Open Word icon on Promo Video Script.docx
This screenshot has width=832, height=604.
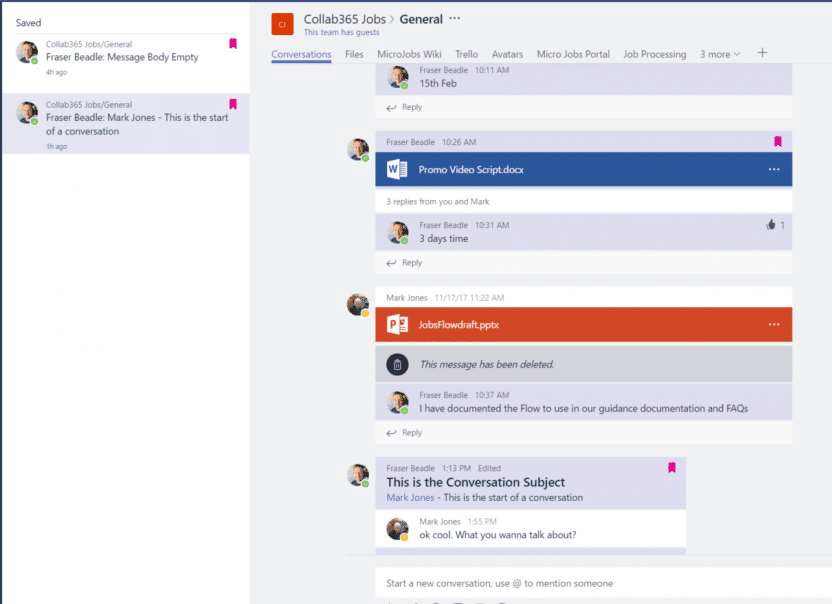[397, 169]
